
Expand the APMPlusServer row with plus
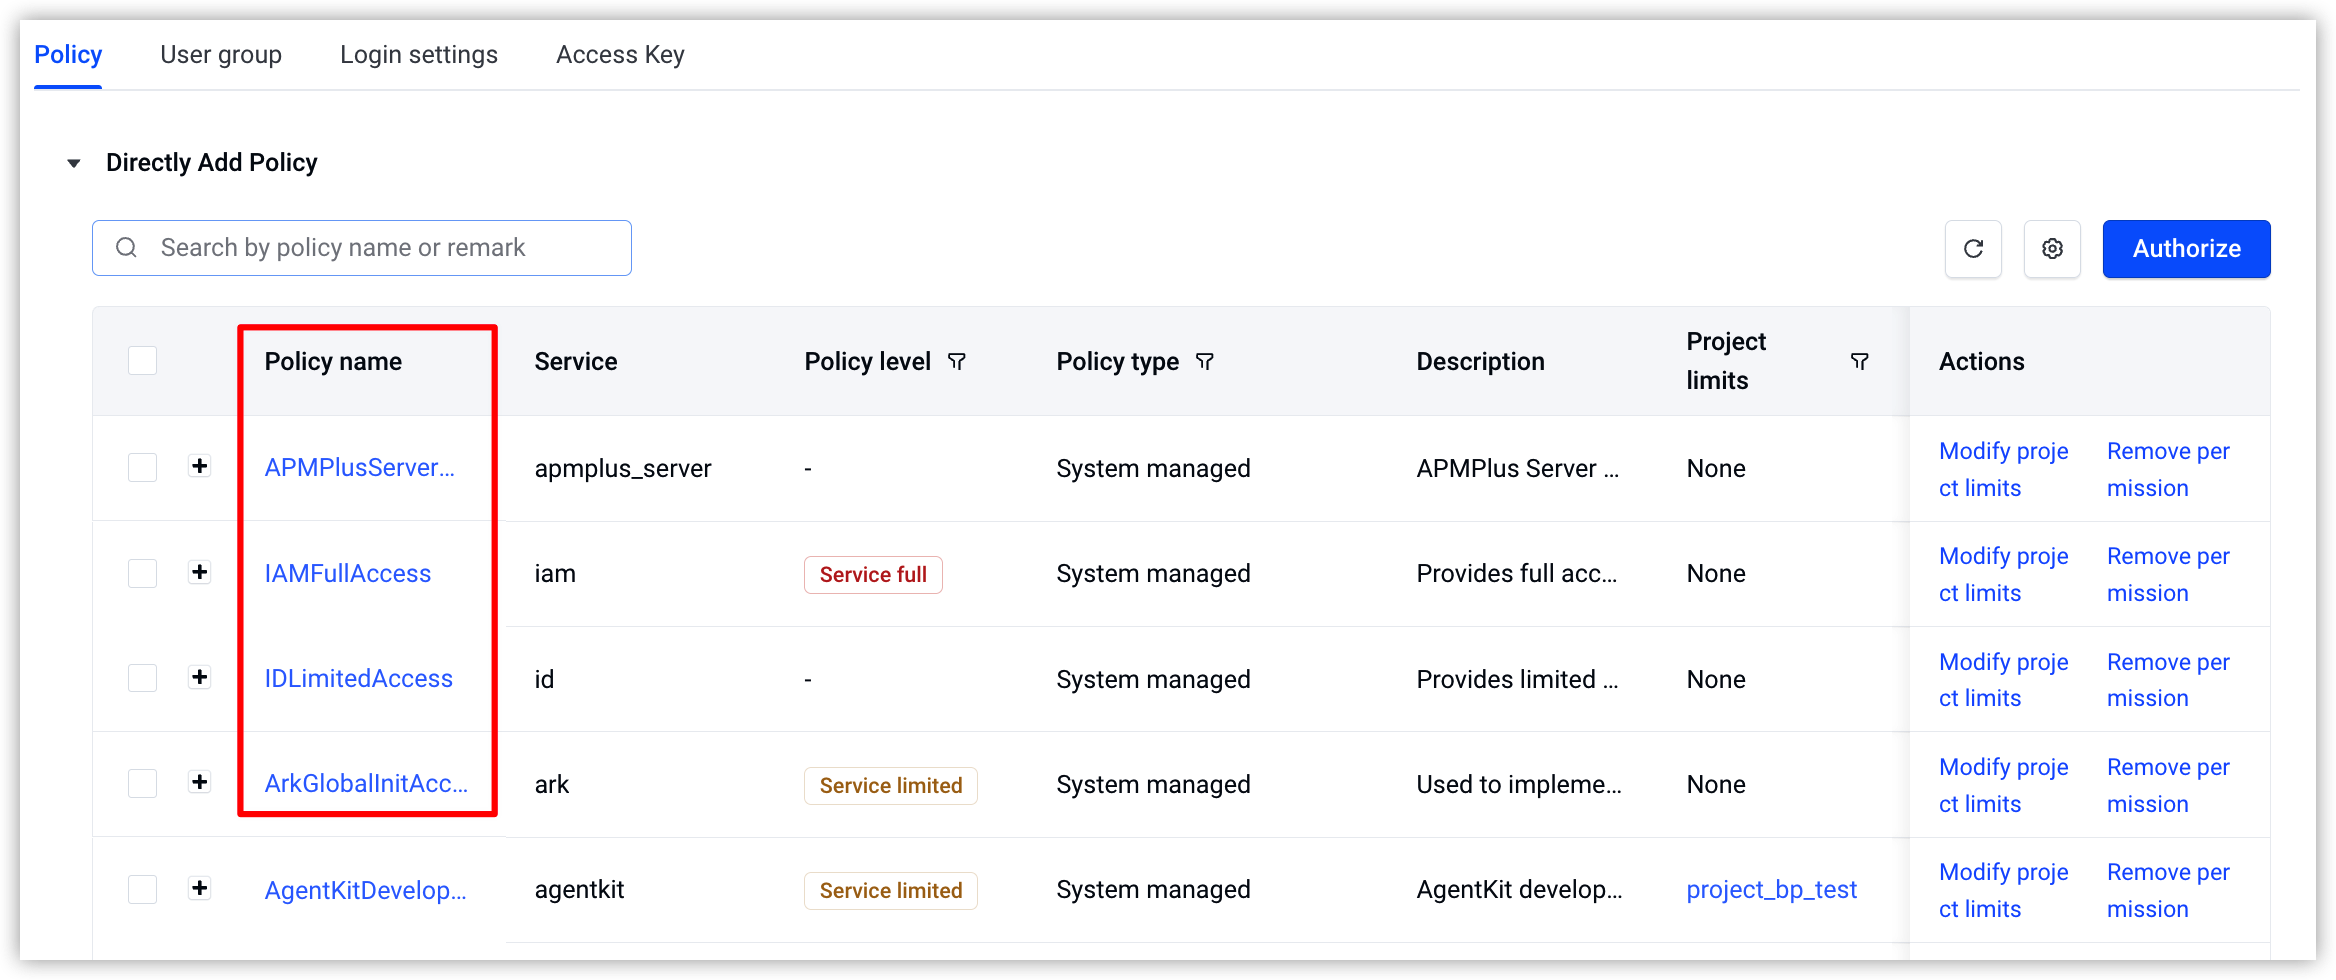pos(200,466)
